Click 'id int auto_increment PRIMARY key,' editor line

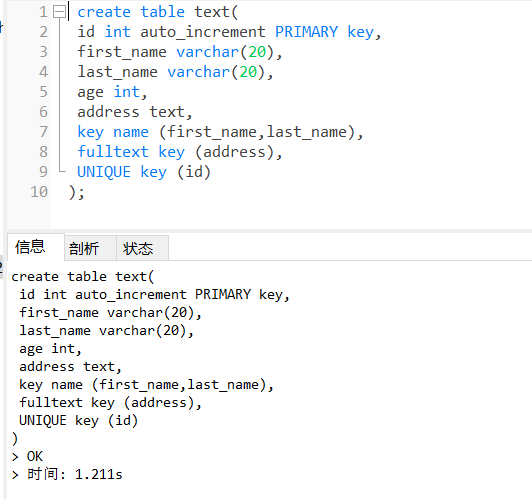tap(229, 32)
